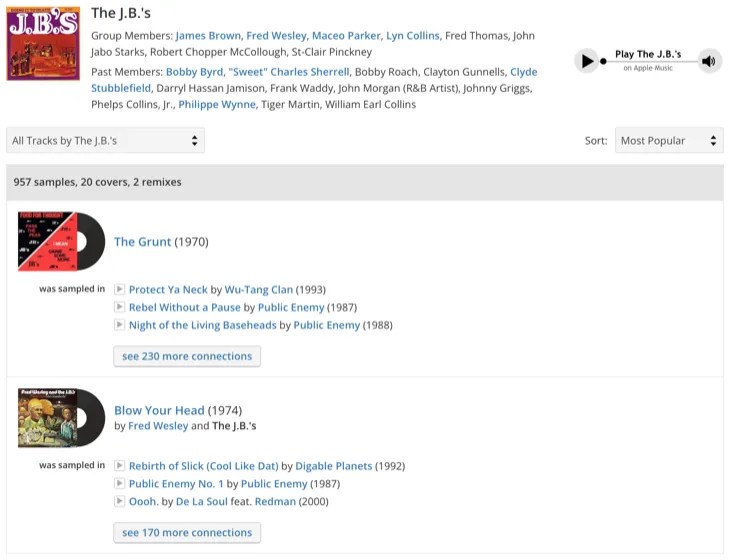The image size is (730, 560).
Task: Expand see 230 more connections
Action: 187,356
